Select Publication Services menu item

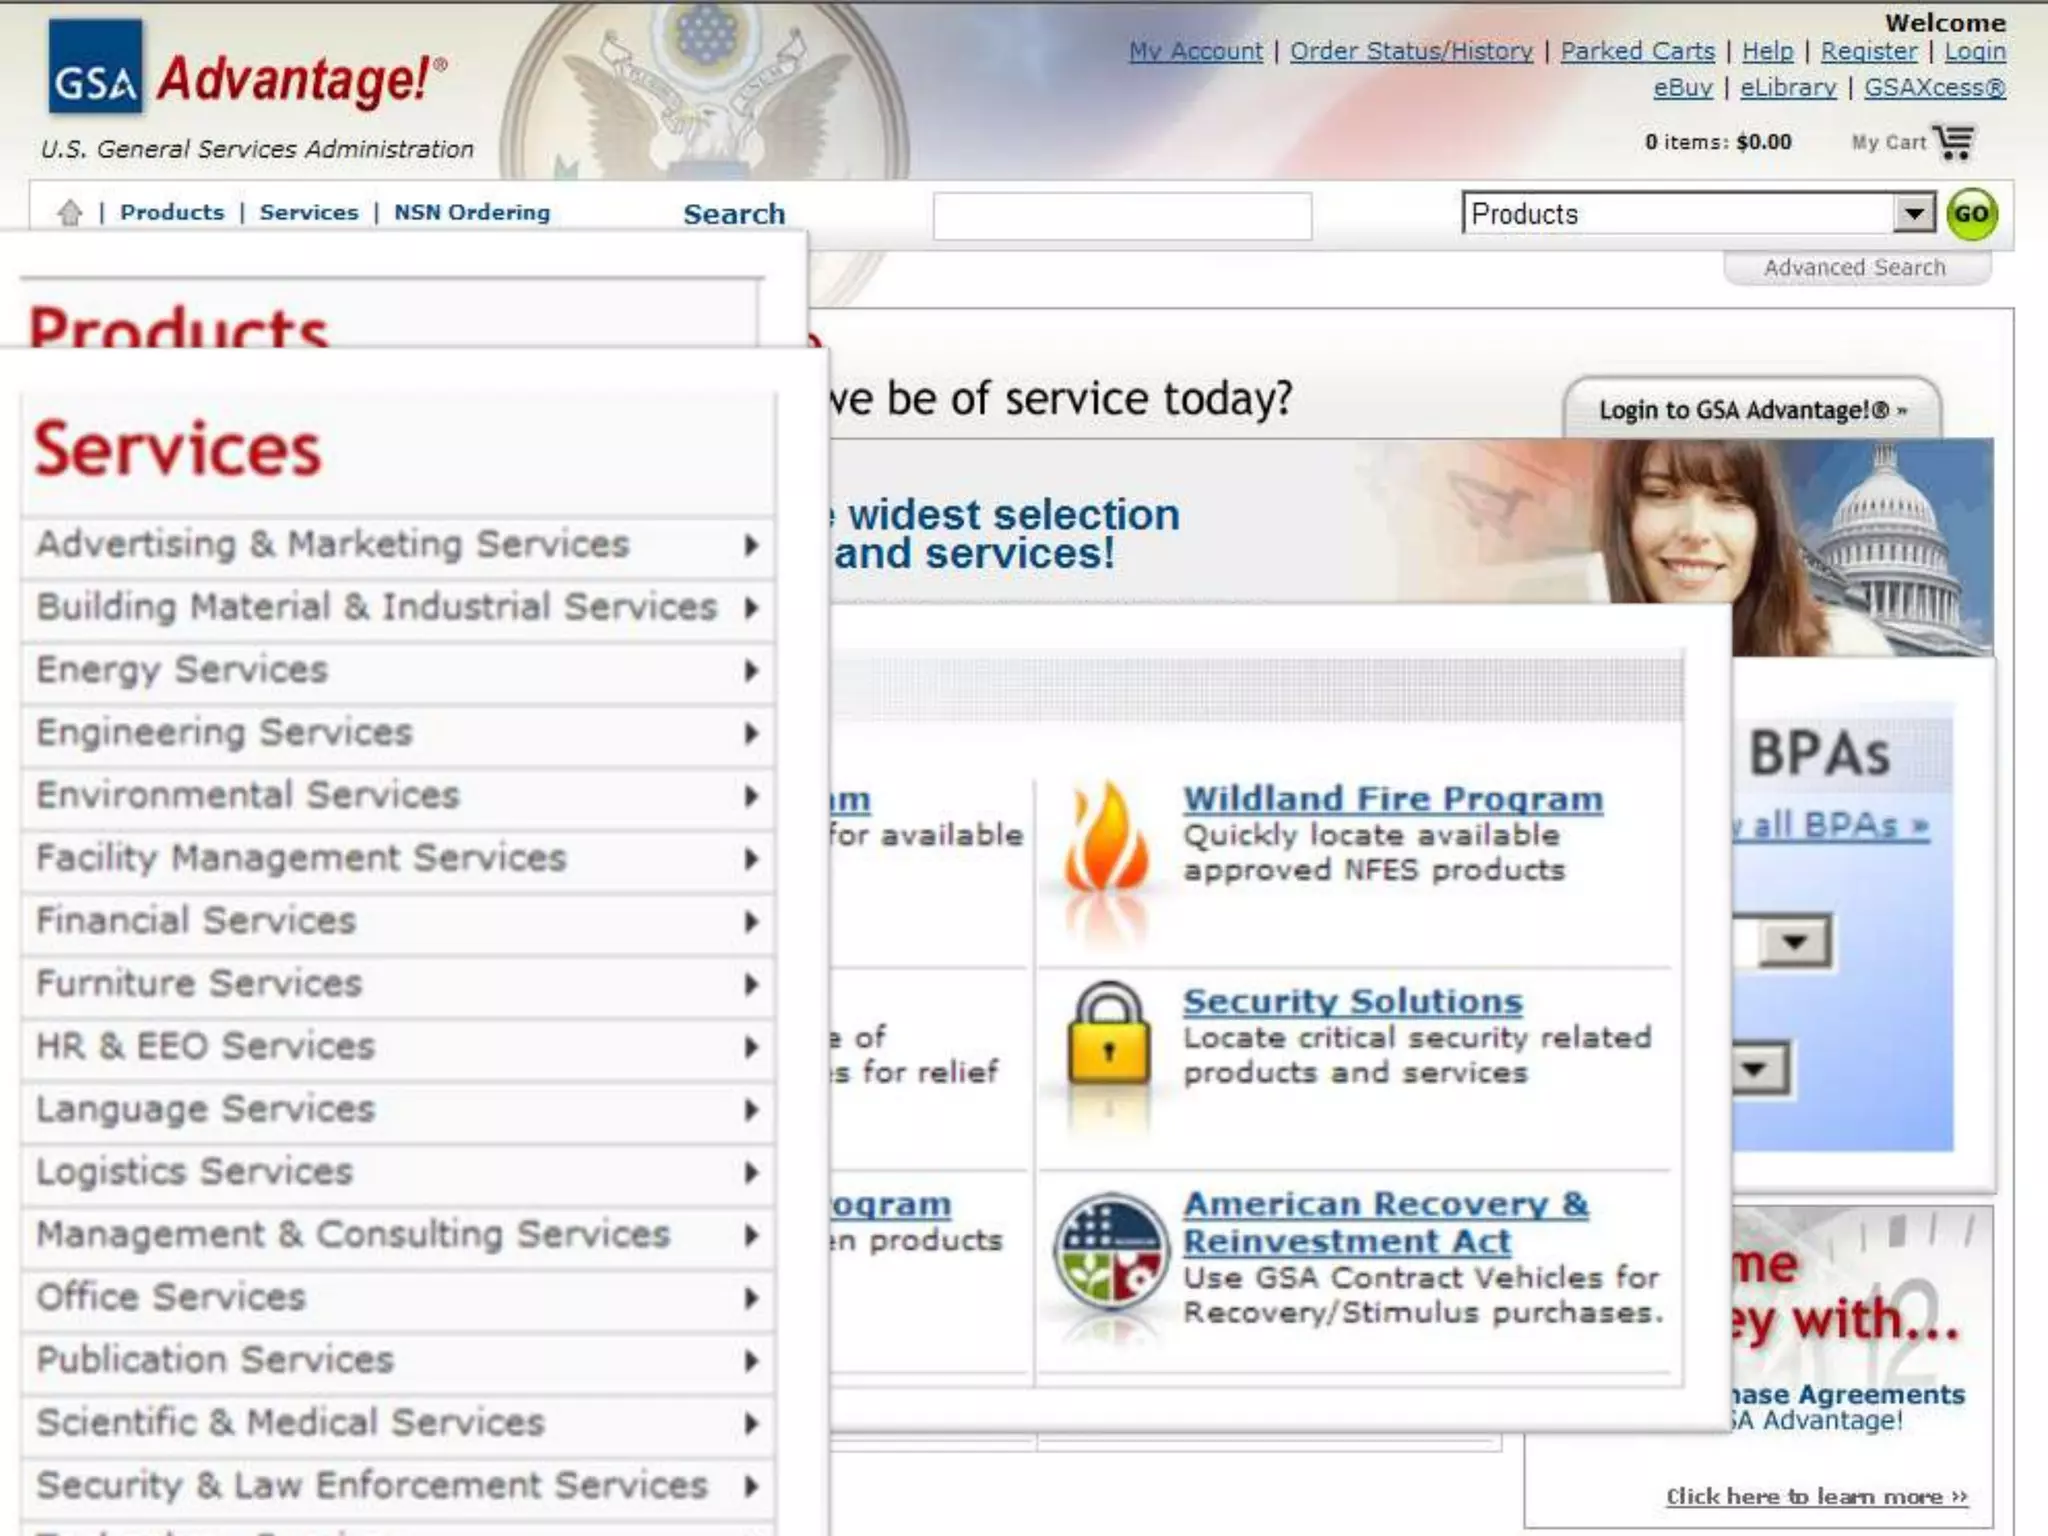click(x=398, y=1361)
